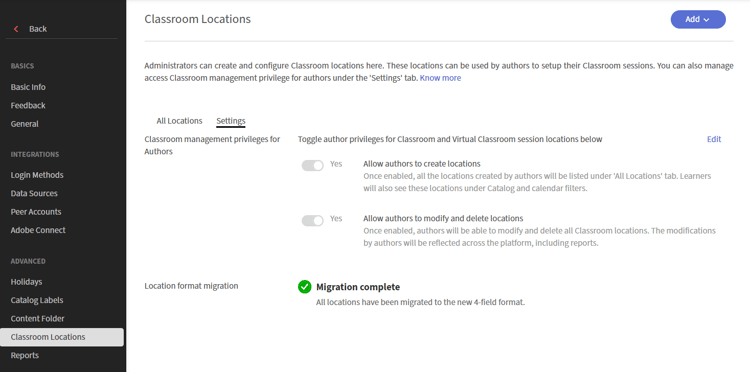
Task: Click Allow authors to create locations label
Action: coord(421,164)
